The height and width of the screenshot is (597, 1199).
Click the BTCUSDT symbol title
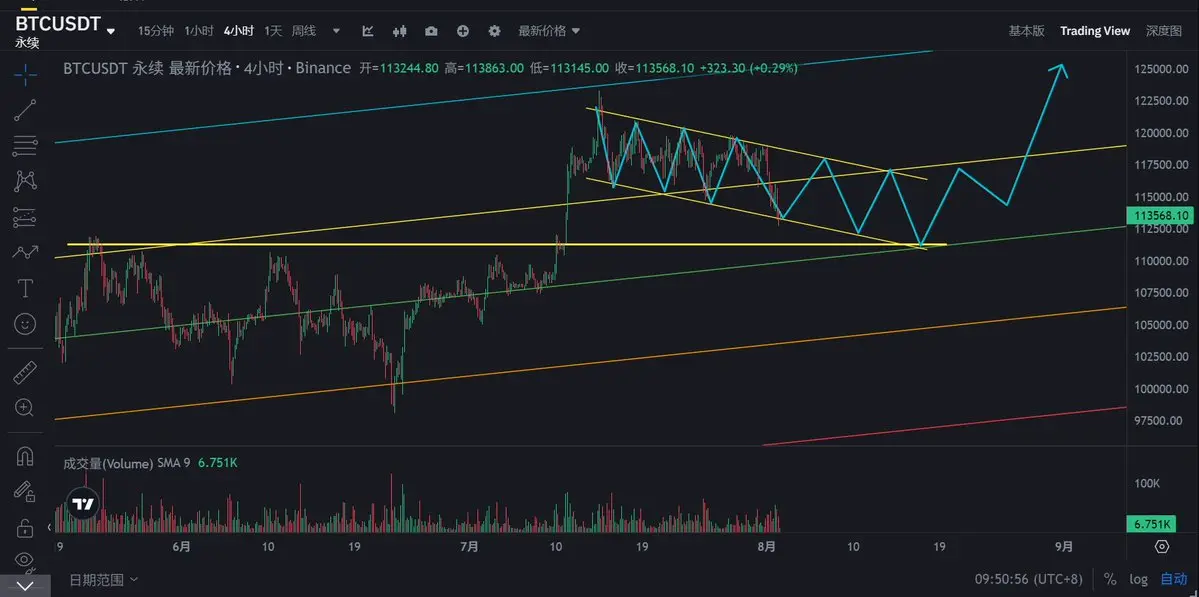[57, 24]
